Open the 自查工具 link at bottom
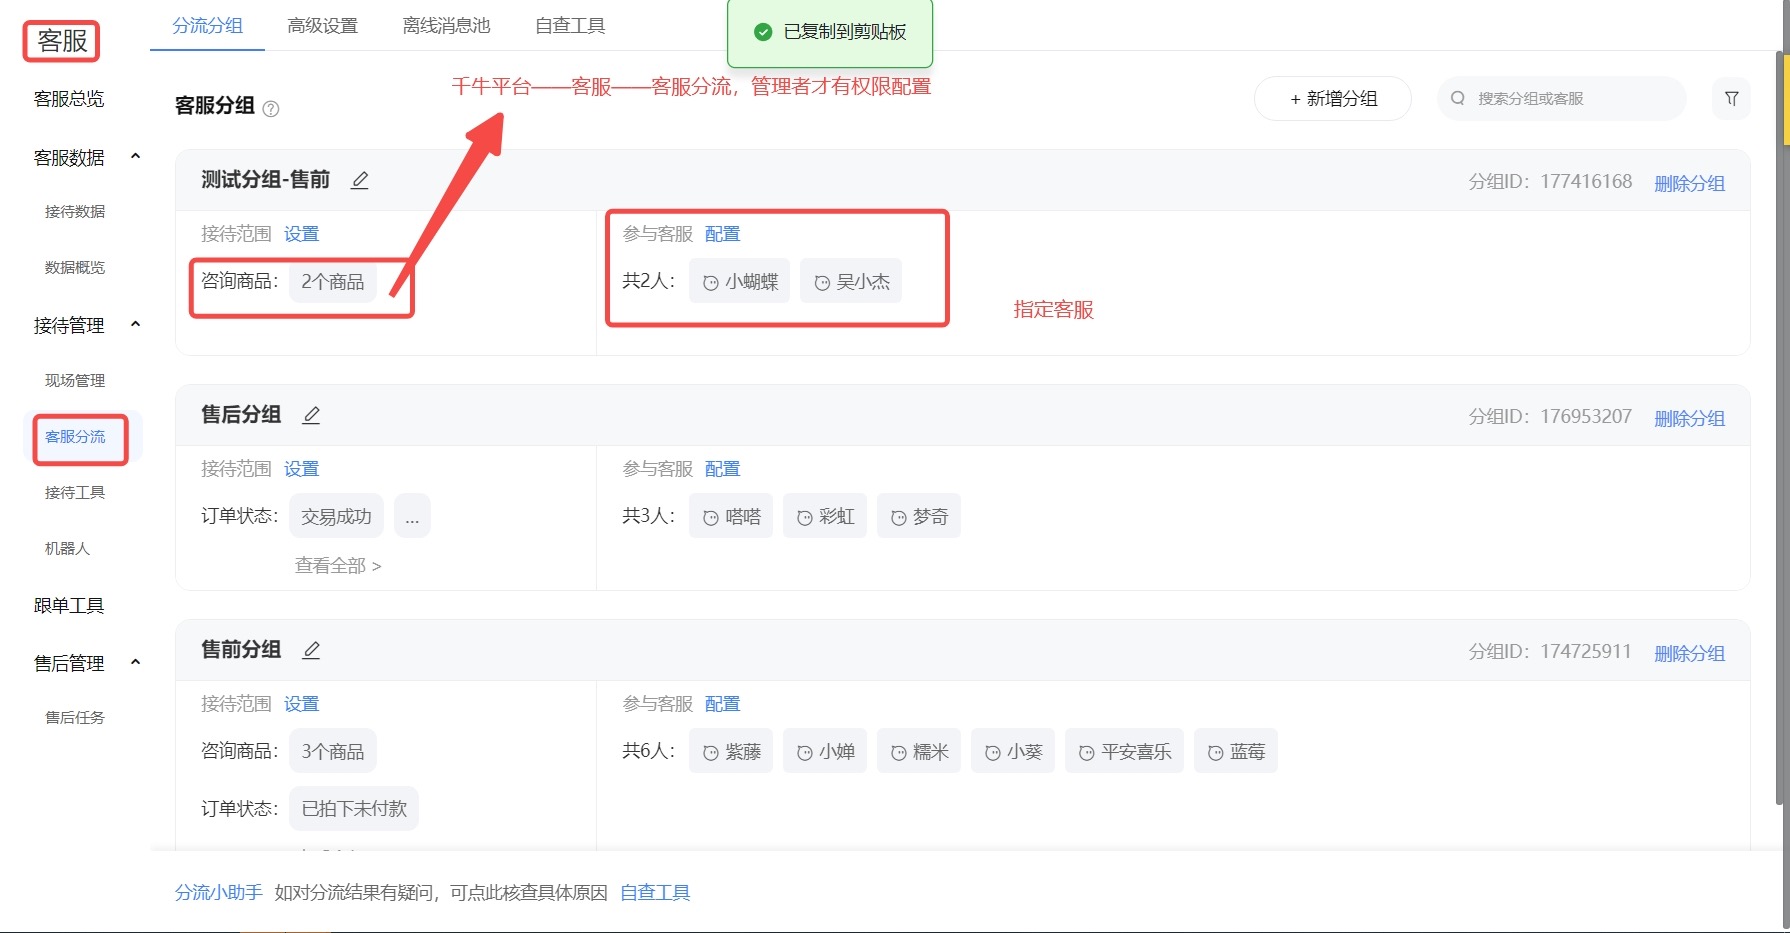The image size is (1790, 933). (x=655, y=893)
